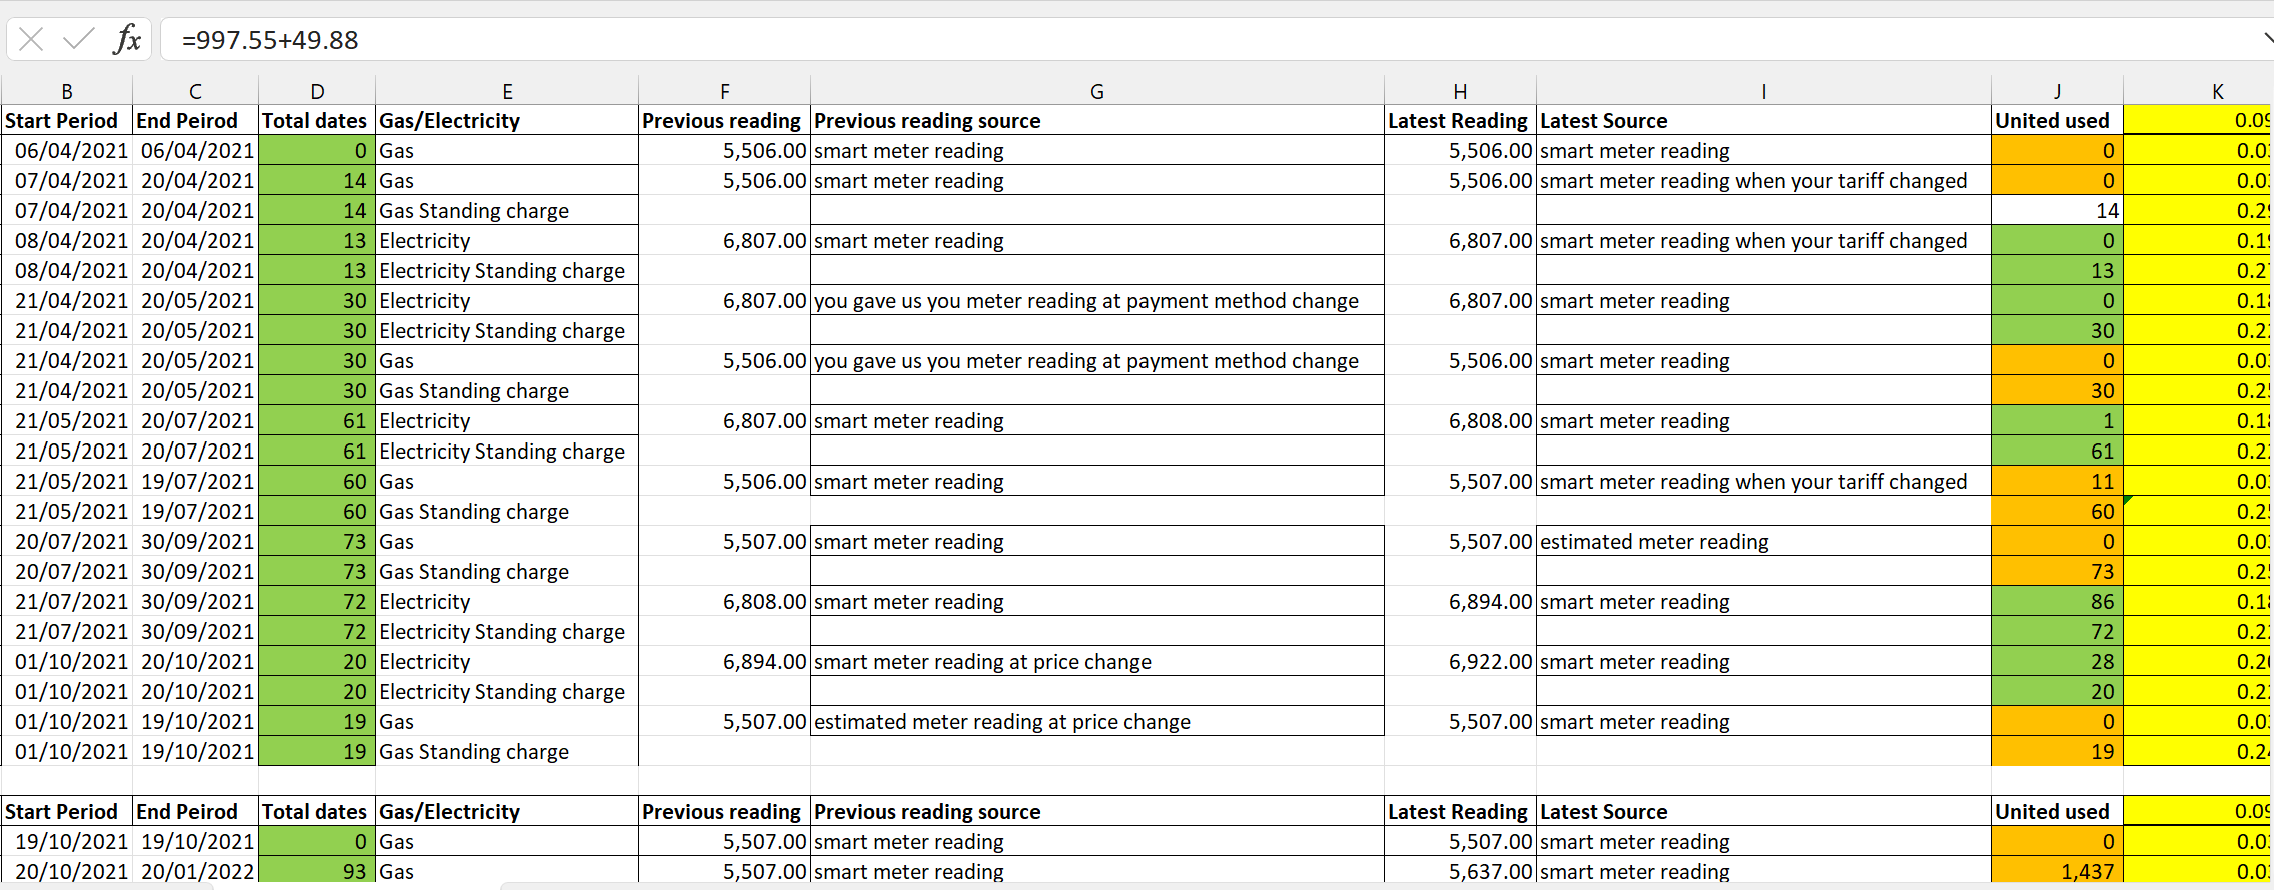Select the column I header
The image size is (2274, 890).
(x=1763, y=91)
